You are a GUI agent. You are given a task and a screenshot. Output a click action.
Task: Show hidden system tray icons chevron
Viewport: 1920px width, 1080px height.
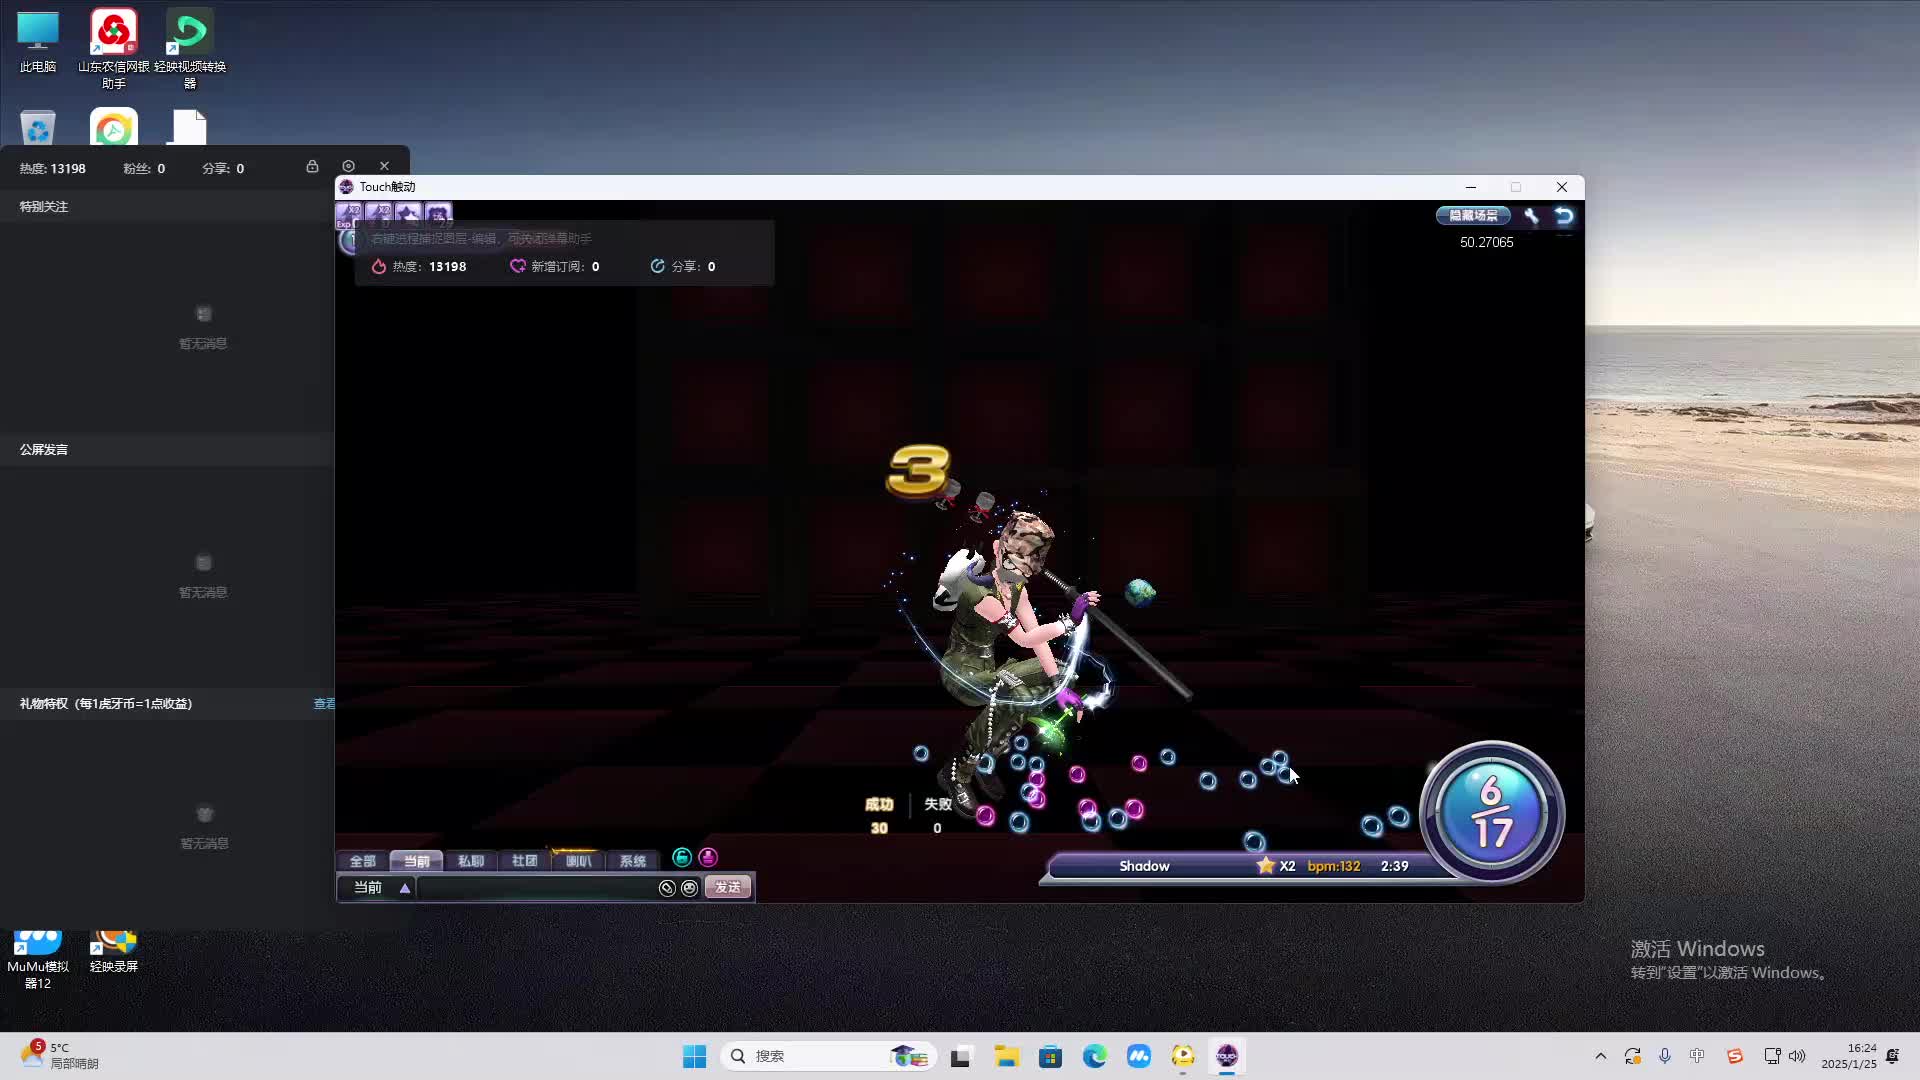[x=1600, y=1056]
